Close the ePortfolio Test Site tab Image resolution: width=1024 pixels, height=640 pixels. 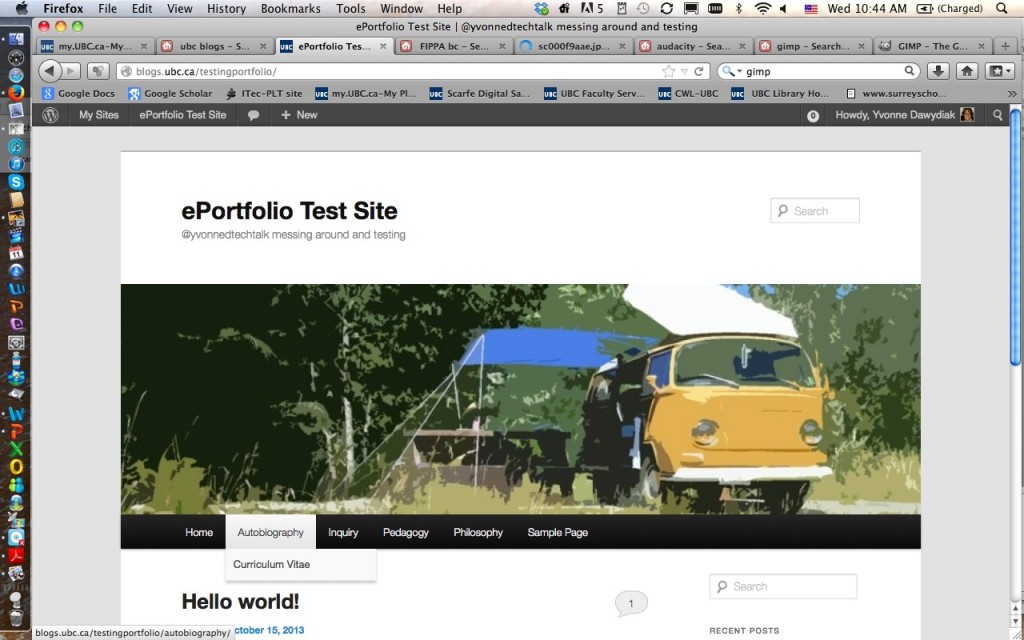[x=383, y=46]
